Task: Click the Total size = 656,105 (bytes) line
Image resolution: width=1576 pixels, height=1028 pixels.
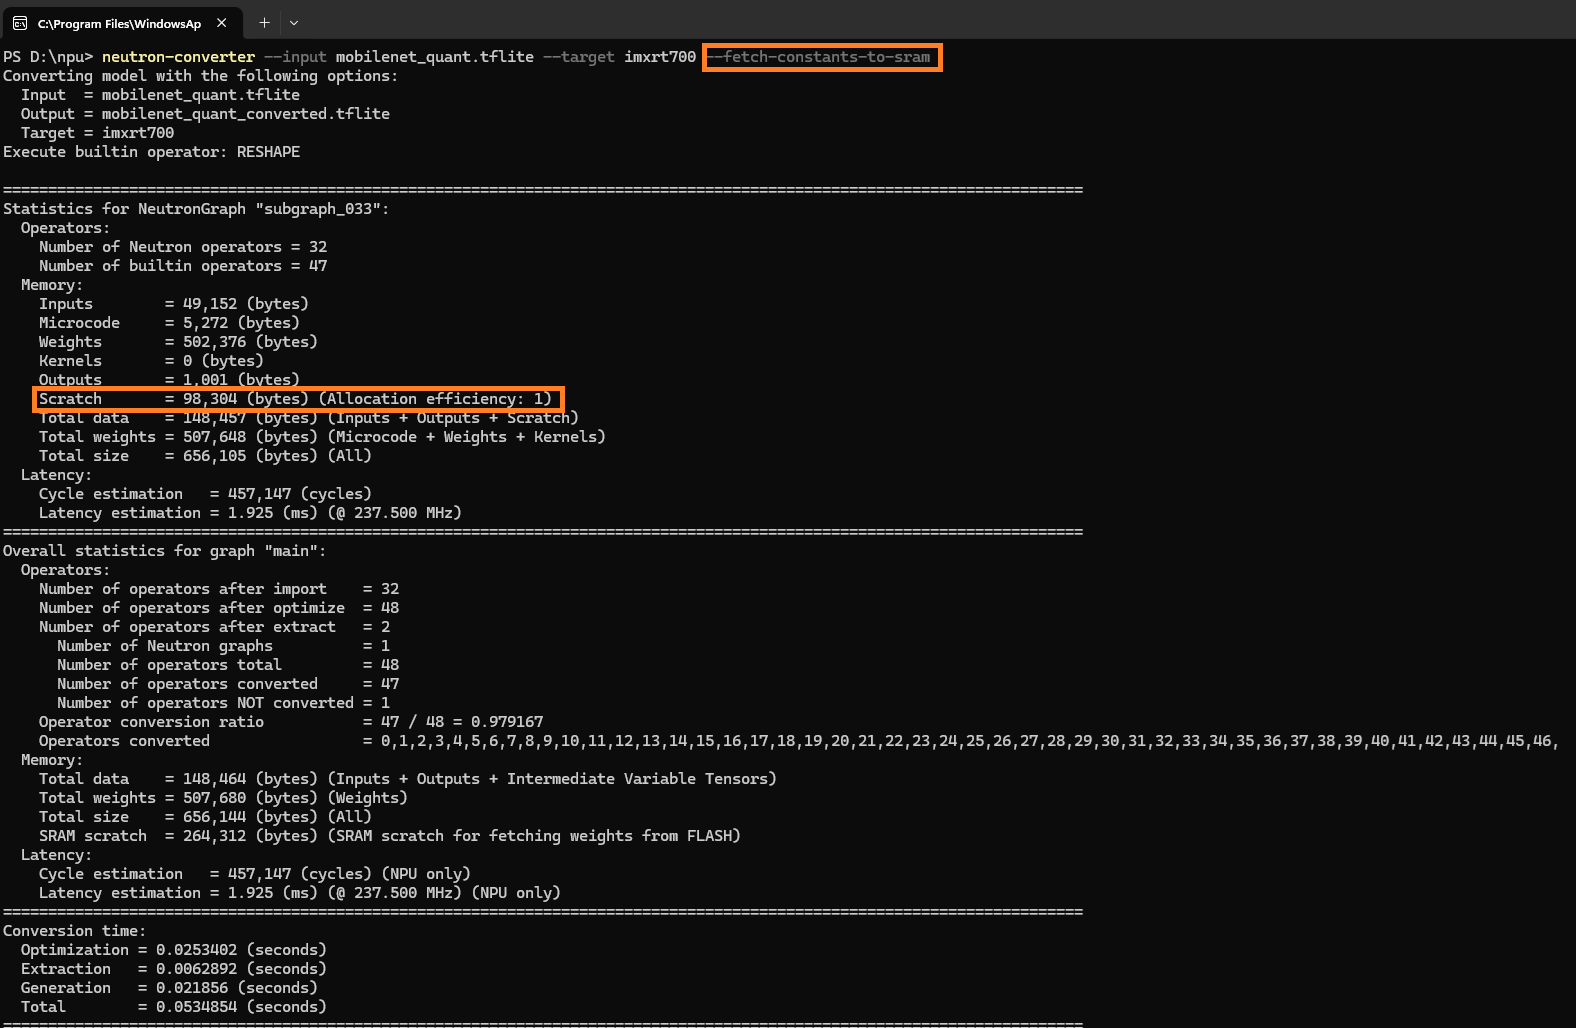Action: coord(205,456)
